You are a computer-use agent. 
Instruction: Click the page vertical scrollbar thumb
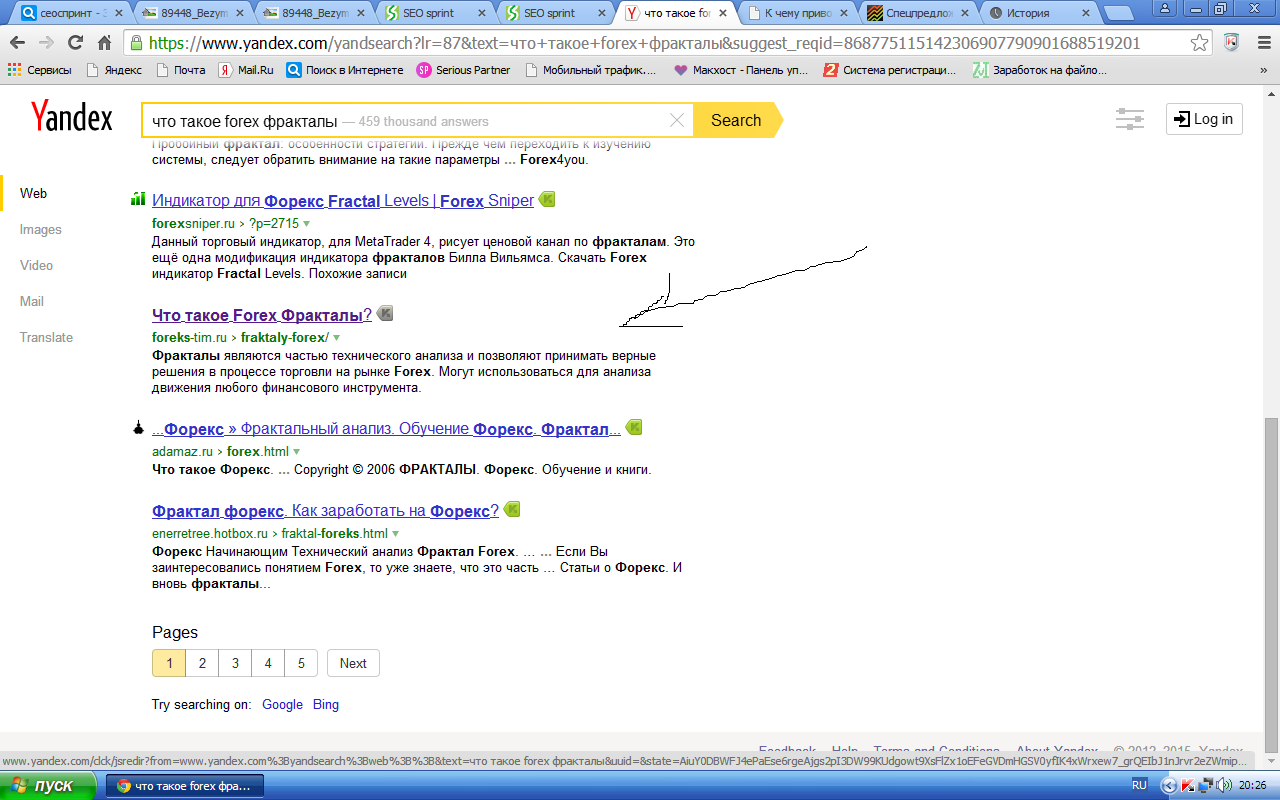tap(1272, 584)
